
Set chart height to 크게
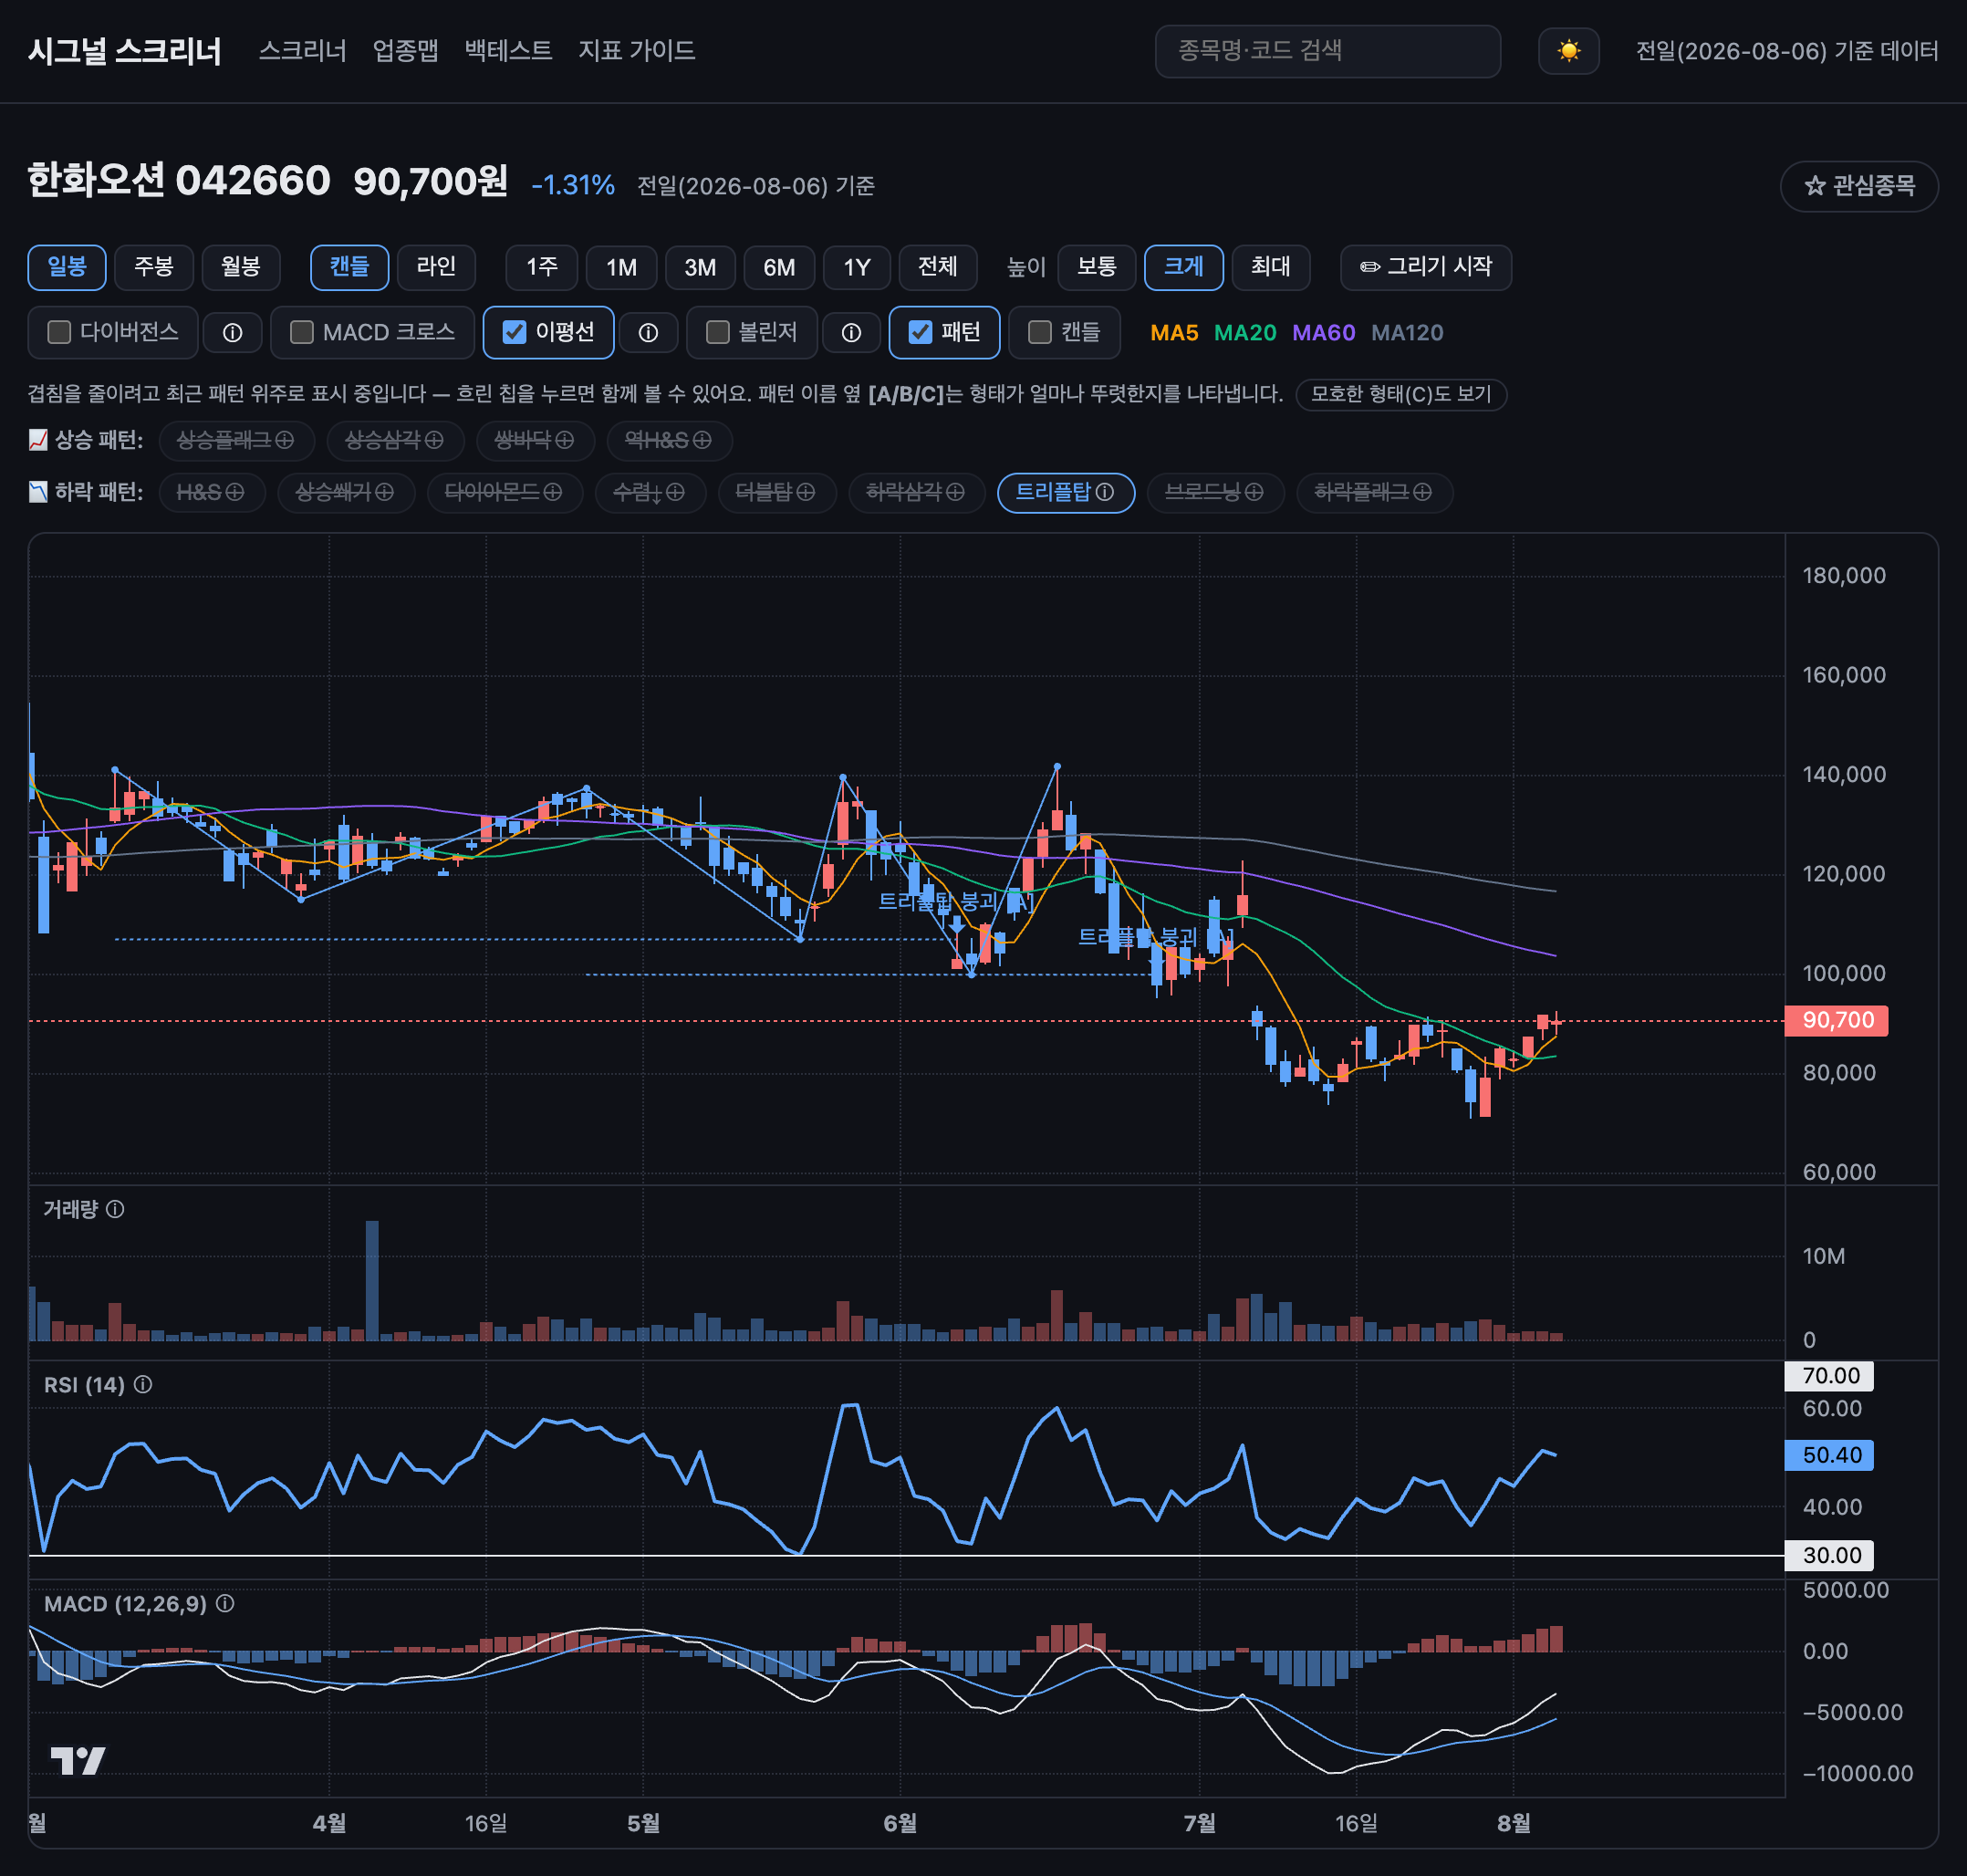tap(1184, 267)
